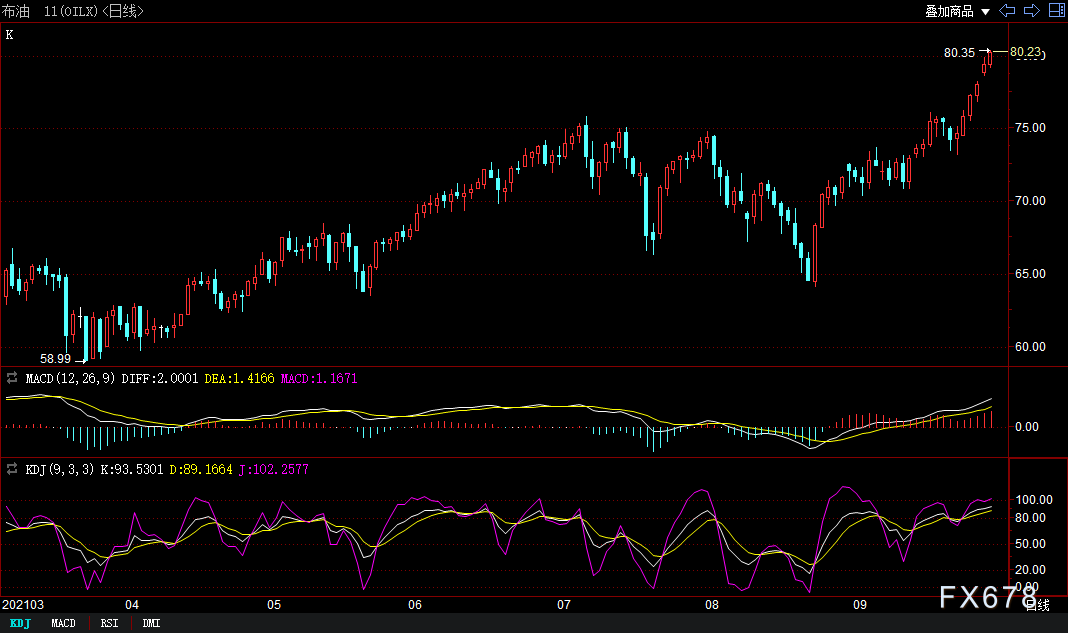Viewport: 1068px width, 633px height.
Task: Click the 05 month axis label
Action: (x=274, y=605)
